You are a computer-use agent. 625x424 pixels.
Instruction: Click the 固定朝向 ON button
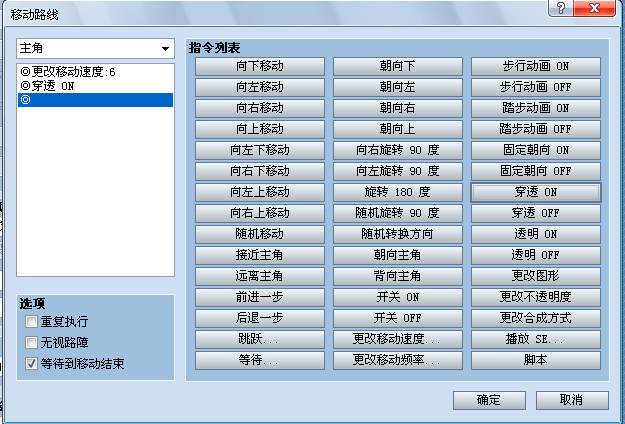click(536, 150)
